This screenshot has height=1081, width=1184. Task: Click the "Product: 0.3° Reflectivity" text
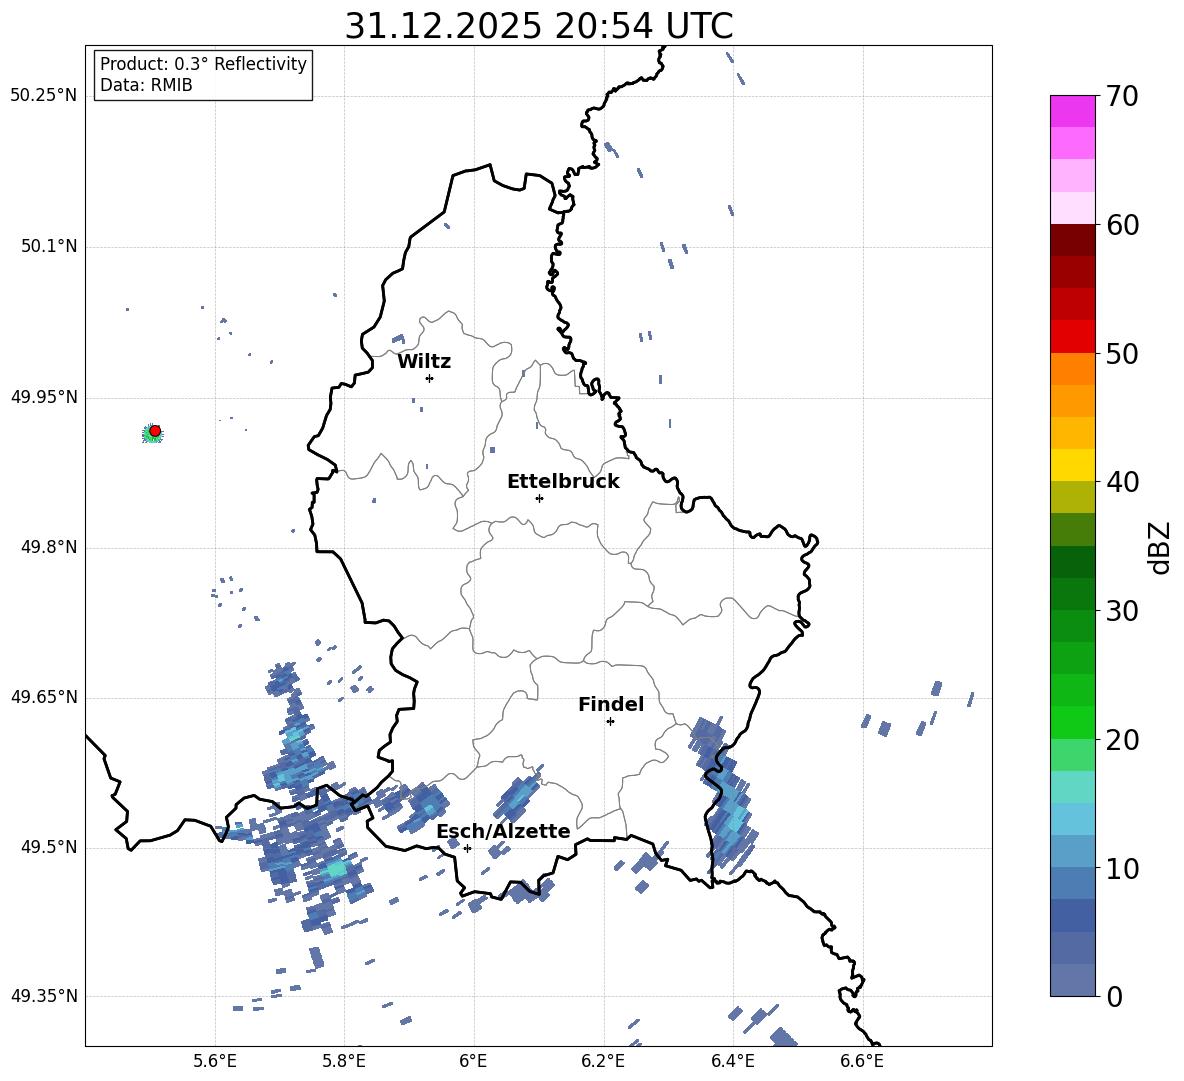pyautogui.click(x=203, y=64)
